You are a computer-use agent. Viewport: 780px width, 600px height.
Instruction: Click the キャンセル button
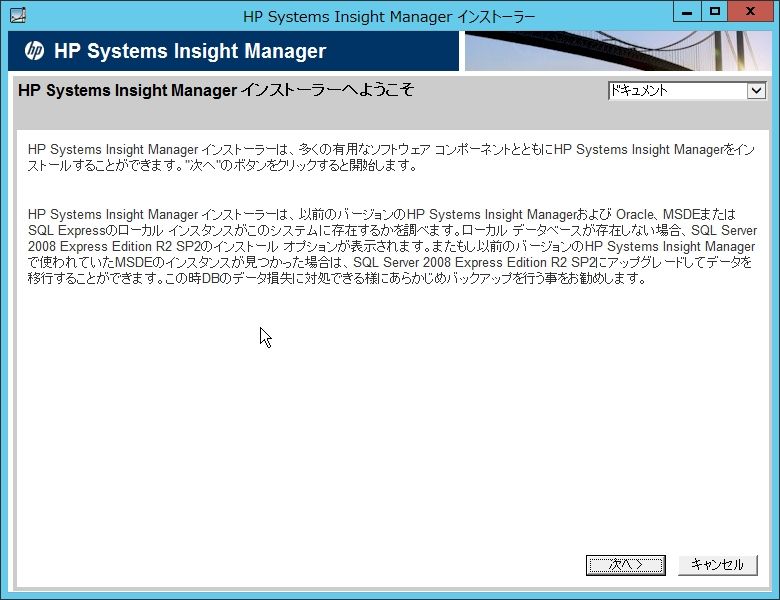coord(717,565)
